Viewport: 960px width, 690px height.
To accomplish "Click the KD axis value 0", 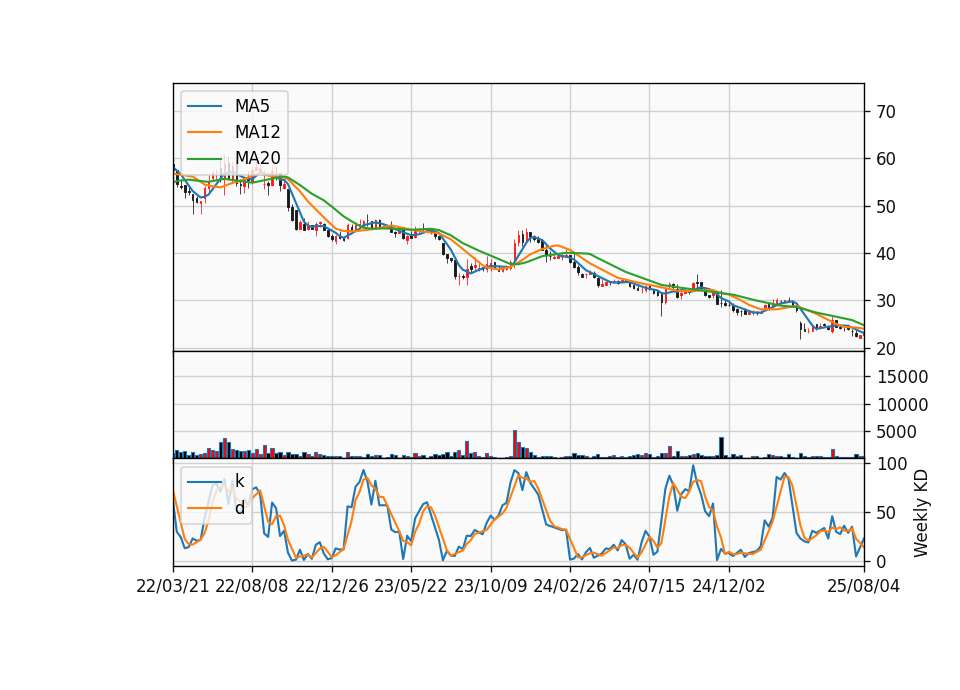I will [881, 561].
